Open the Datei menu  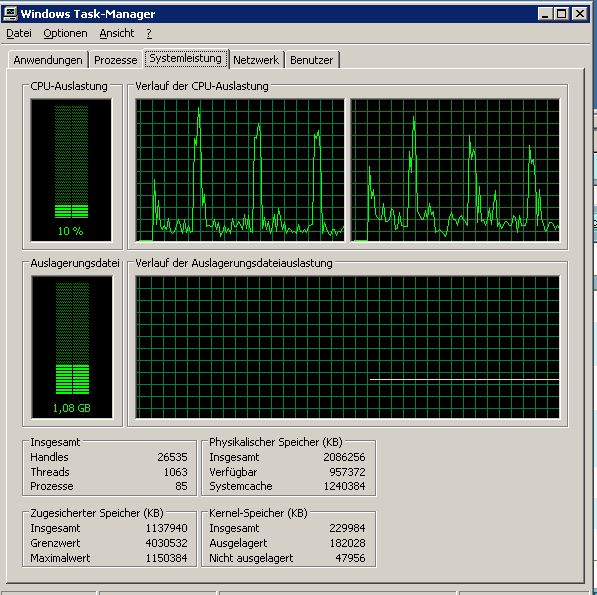pos(19,33)
